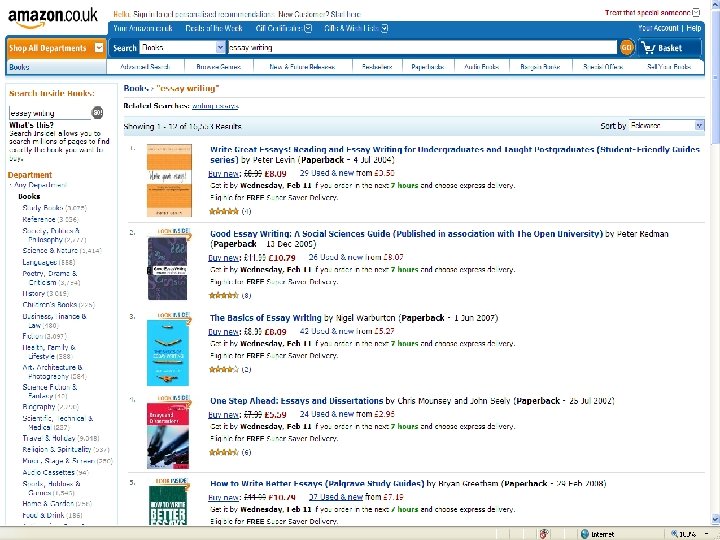Open Your Account link

point(658,28)
